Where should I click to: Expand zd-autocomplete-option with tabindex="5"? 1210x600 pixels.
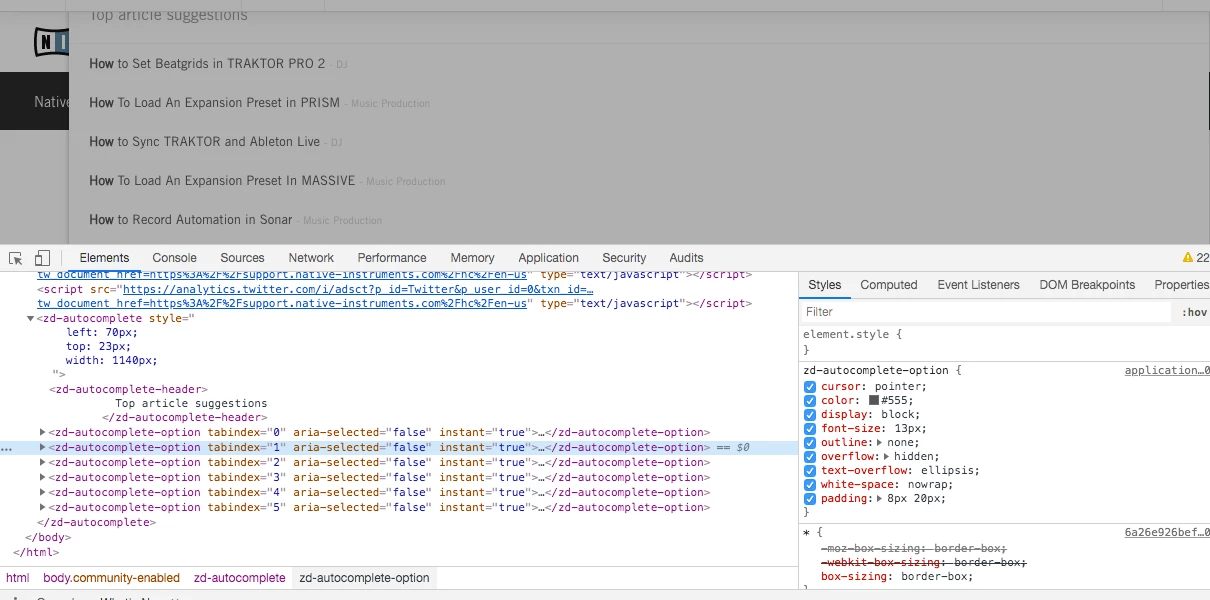click(42, 507)
